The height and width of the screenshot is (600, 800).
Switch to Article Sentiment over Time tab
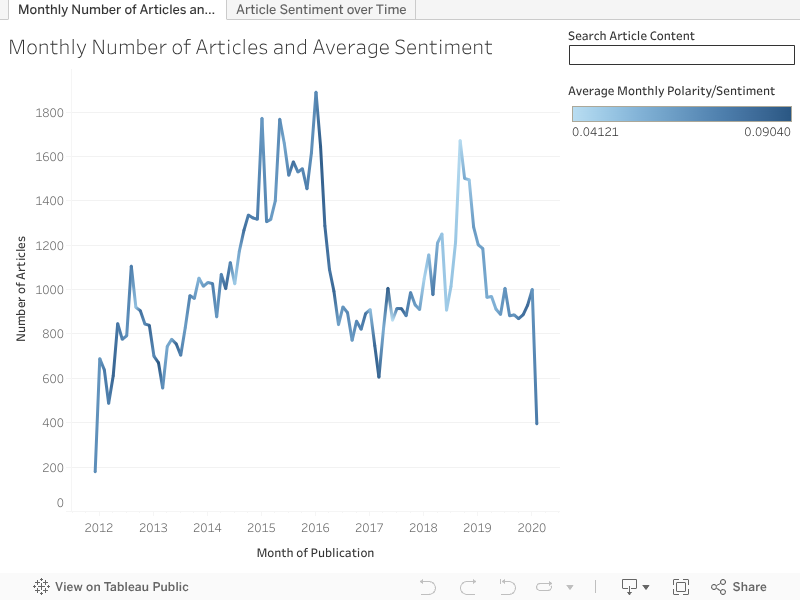click(x=321, y=9)
